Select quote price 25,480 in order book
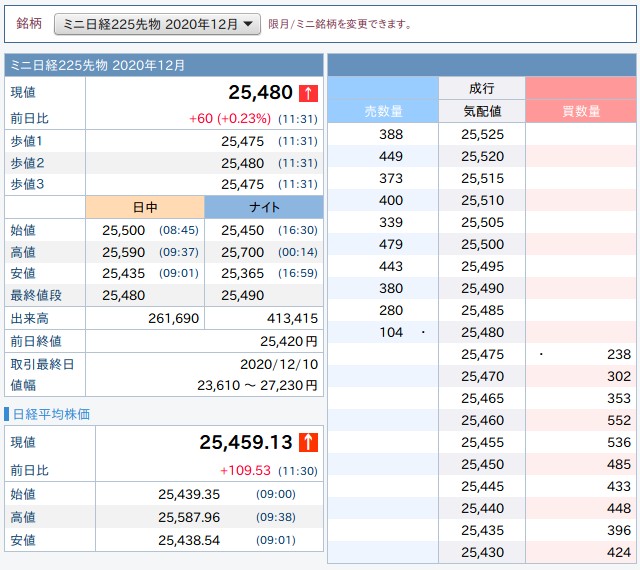 tap(482, 332)
